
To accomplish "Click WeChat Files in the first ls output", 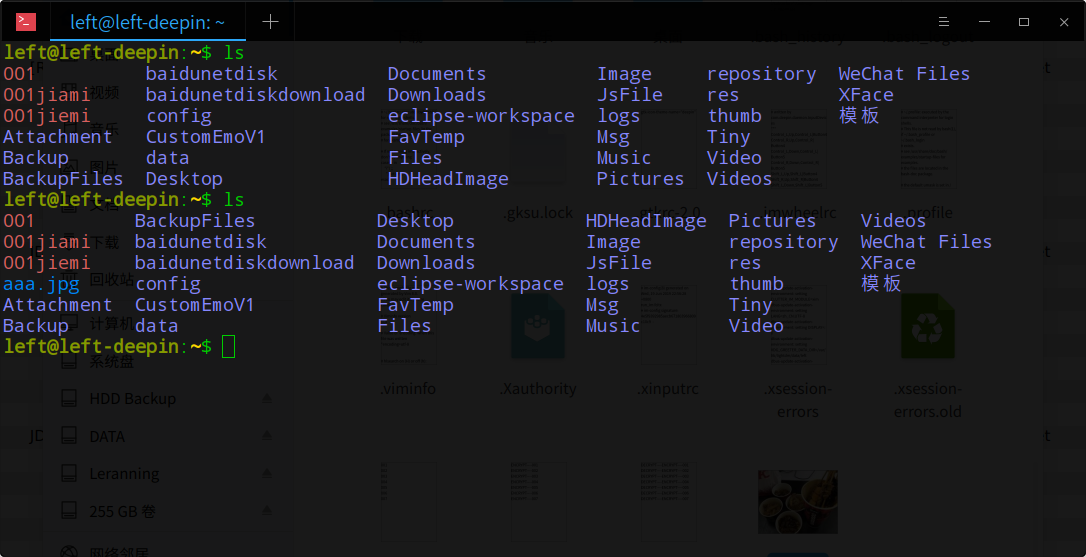I will coord(904,73).
